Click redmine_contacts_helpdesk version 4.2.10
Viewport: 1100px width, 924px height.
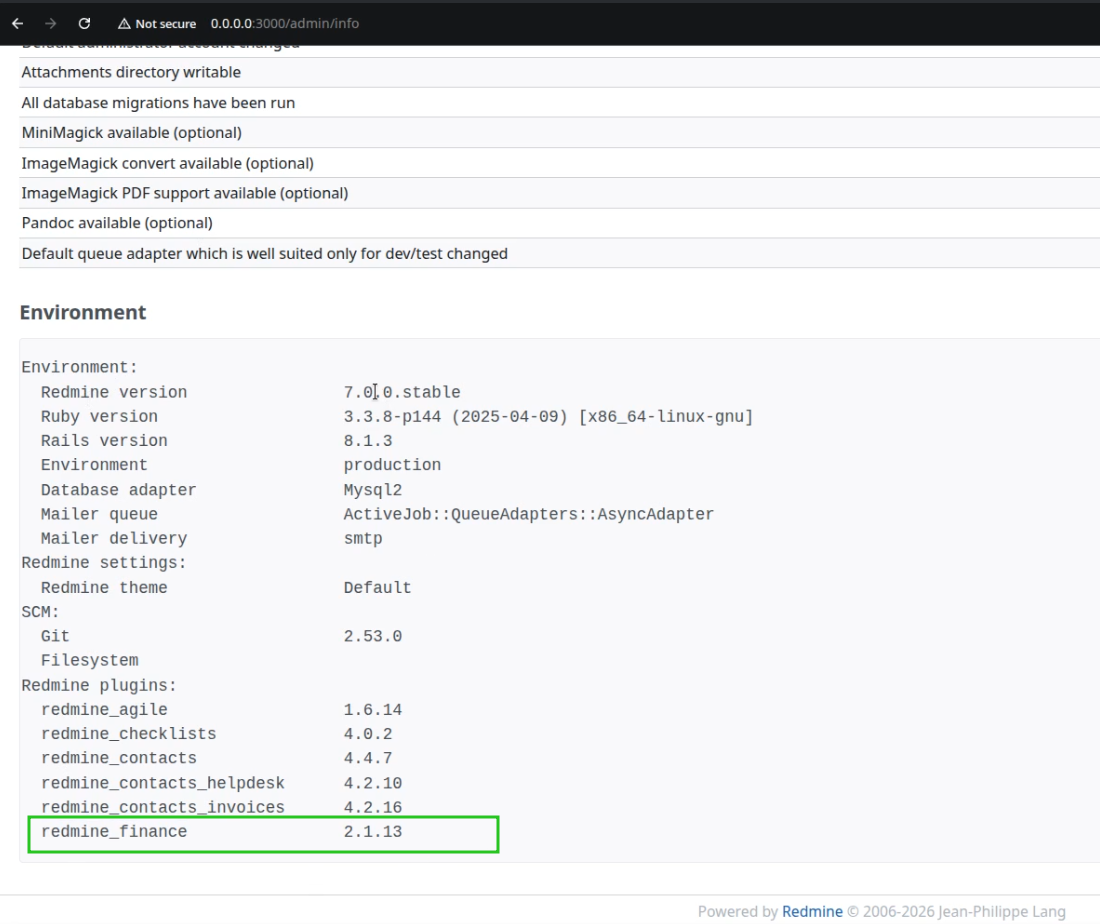coord(373,783)
